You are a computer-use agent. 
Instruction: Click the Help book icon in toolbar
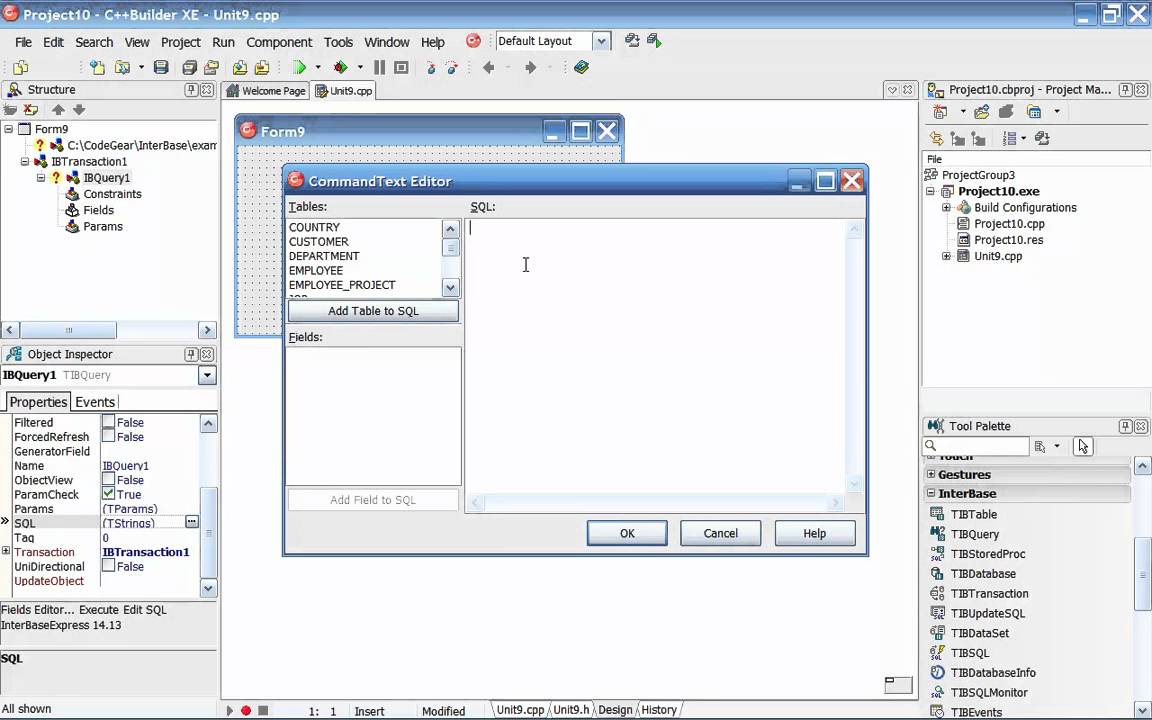tap(581, 68)
